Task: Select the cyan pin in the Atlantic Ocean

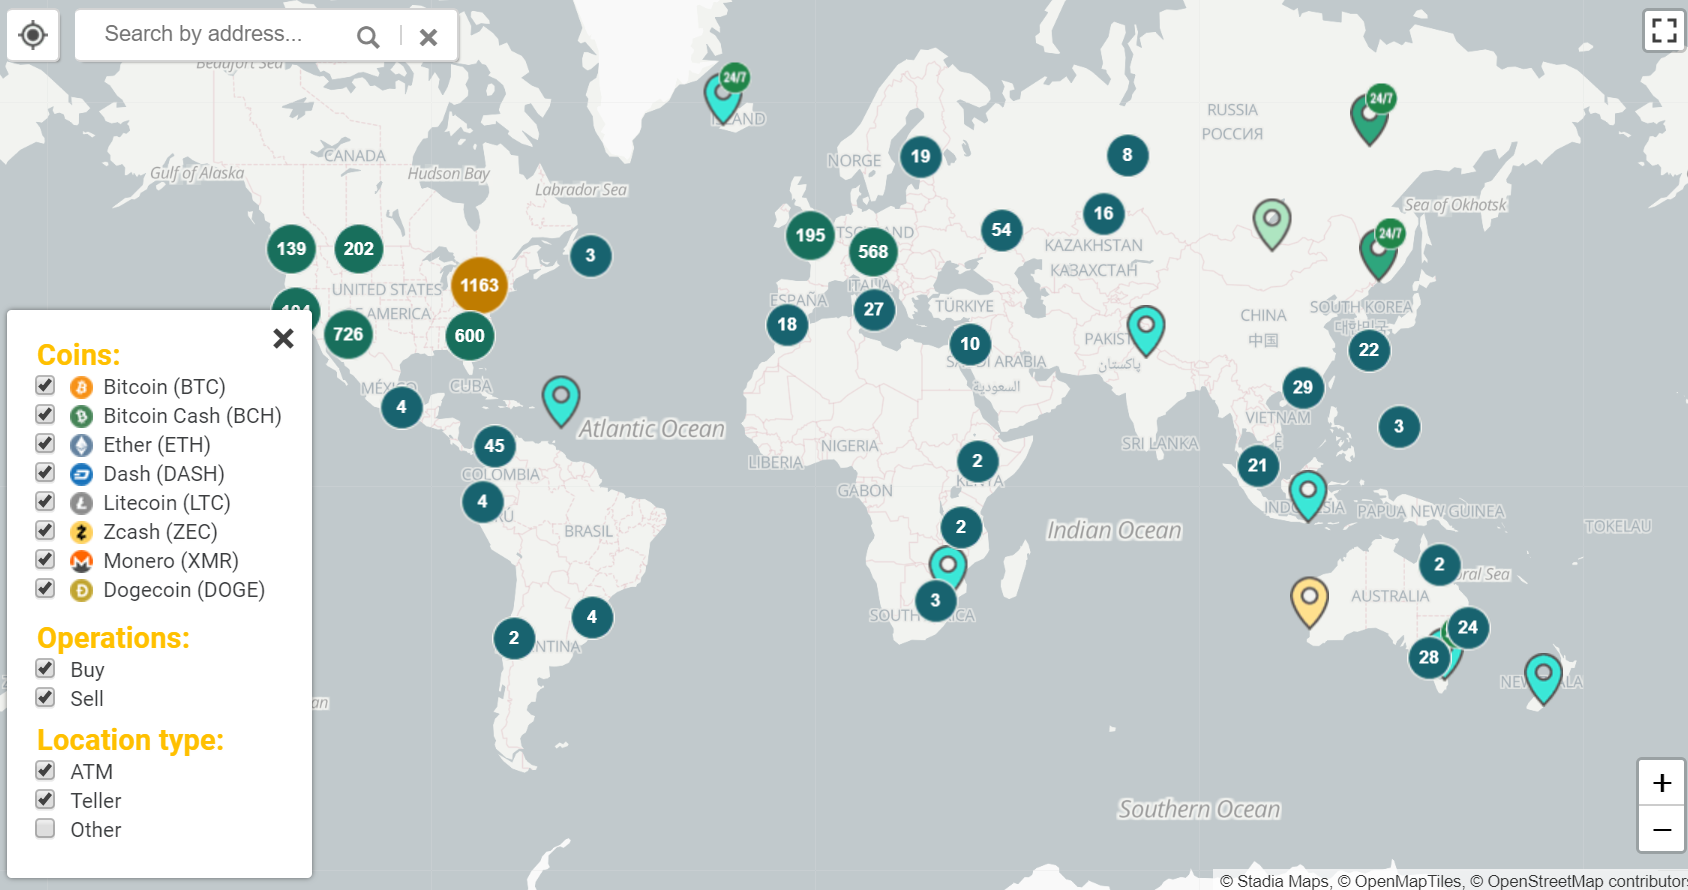Action: click(561, 401)
